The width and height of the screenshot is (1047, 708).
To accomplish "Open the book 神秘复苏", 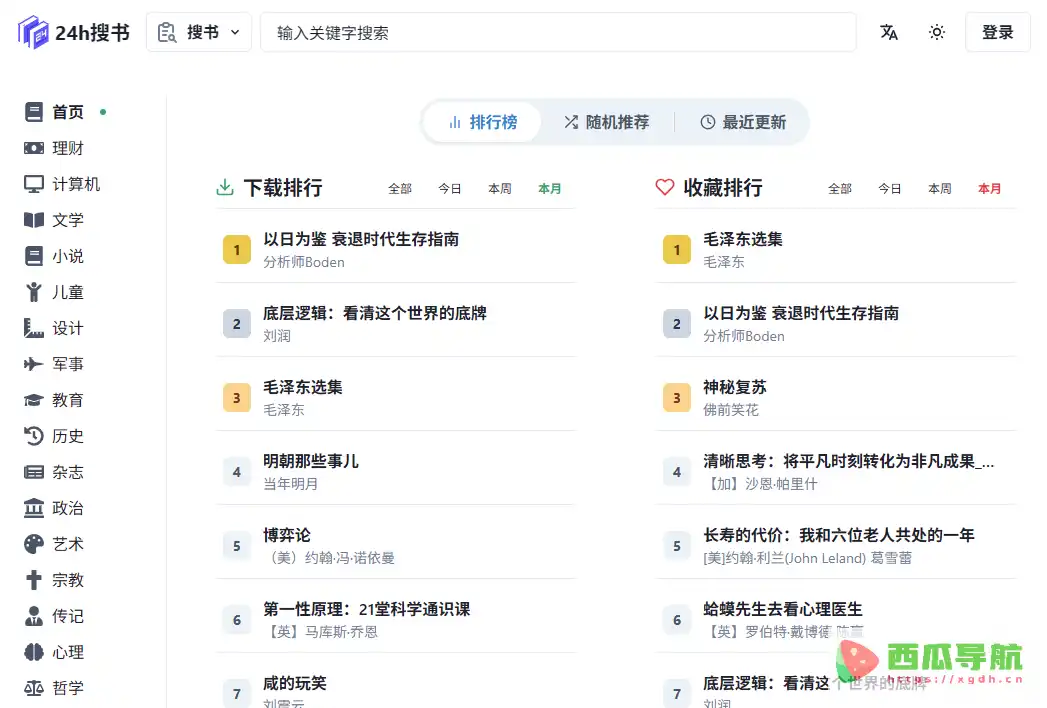I will [735, 387].
